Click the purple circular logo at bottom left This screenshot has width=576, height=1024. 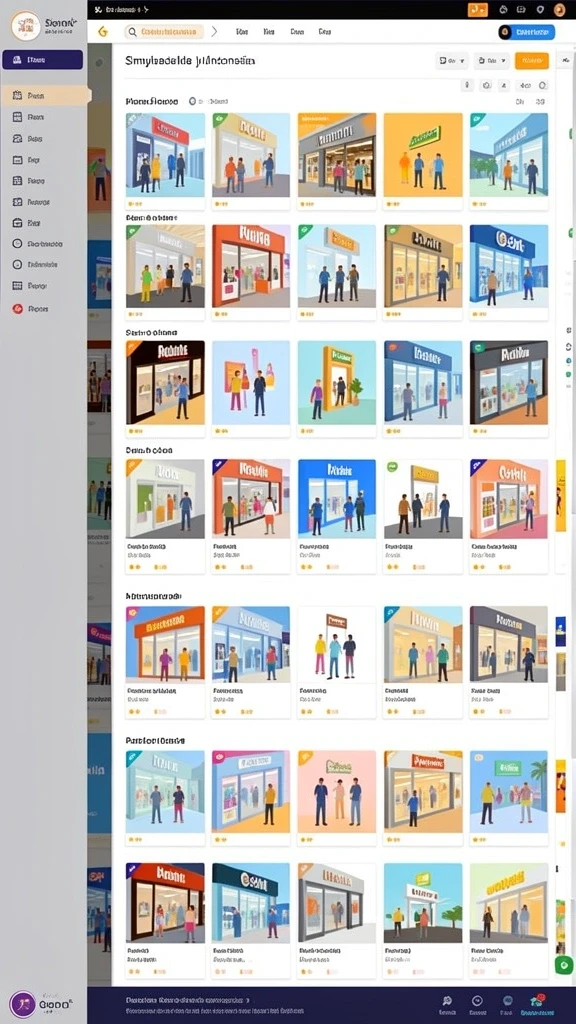pos(23,1004)
